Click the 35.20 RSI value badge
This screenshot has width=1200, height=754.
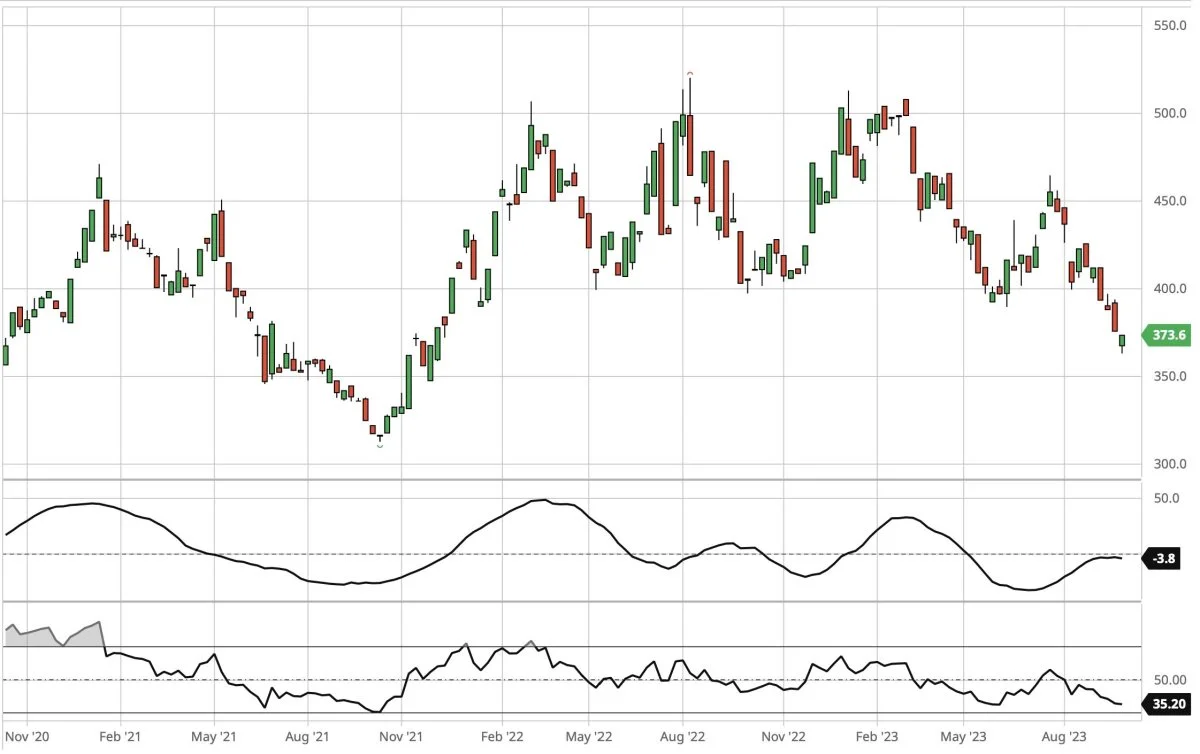coord(1168,704)
